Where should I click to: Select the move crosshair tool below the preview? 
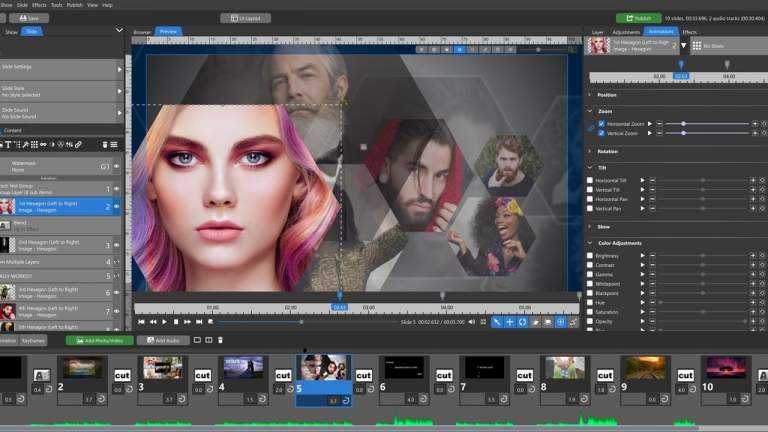point(510,322)
